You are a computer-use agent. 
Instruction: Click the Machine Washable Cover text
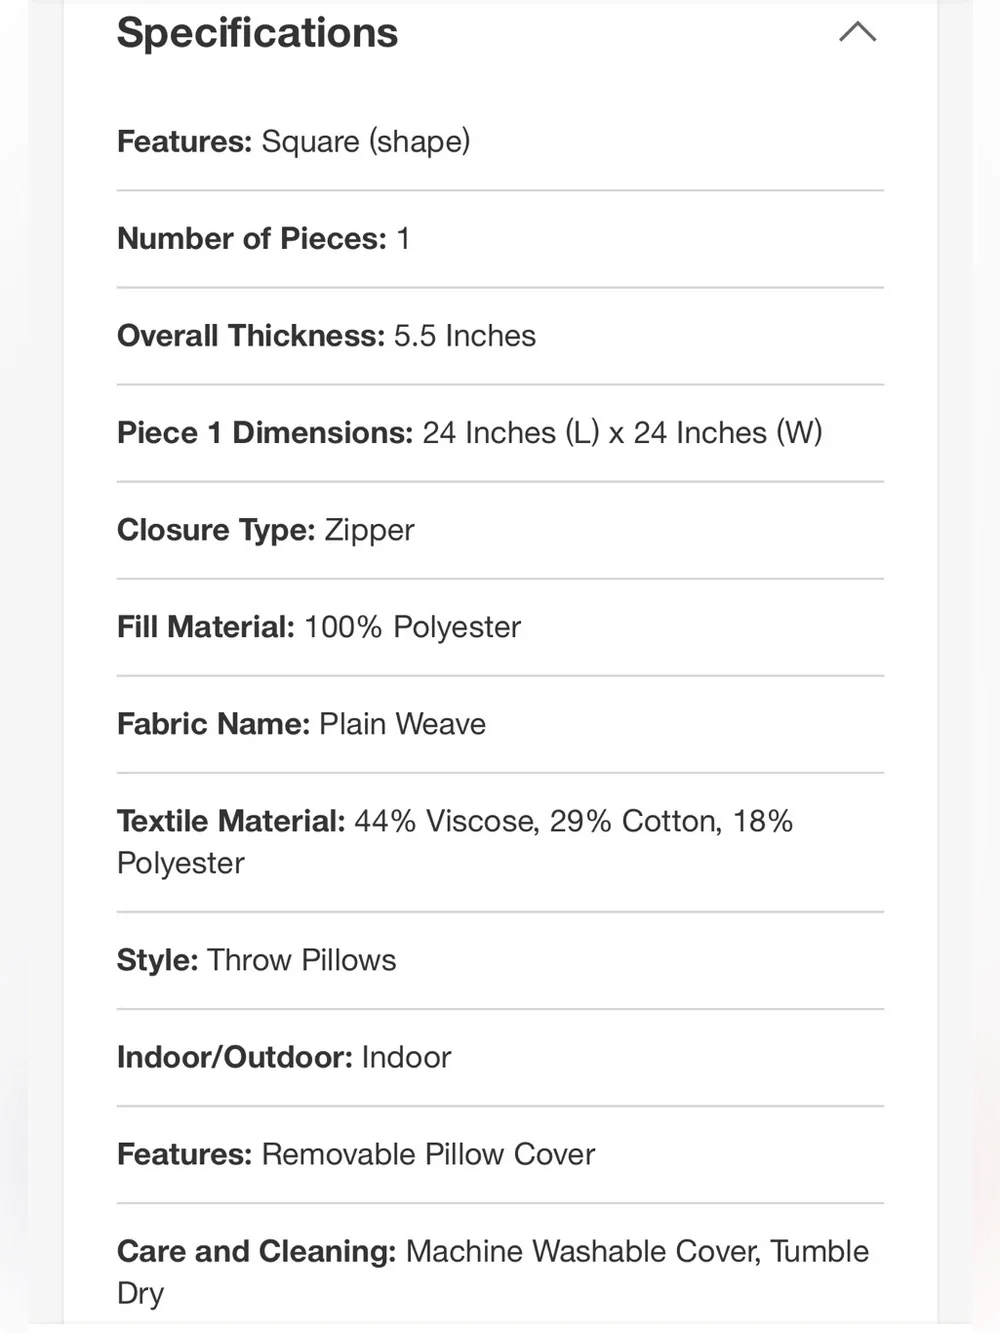pos(583,1251)
